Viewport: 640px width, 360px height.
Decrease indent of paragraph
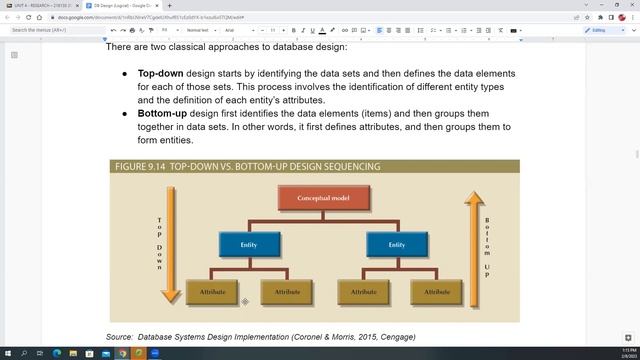(479, 30)
